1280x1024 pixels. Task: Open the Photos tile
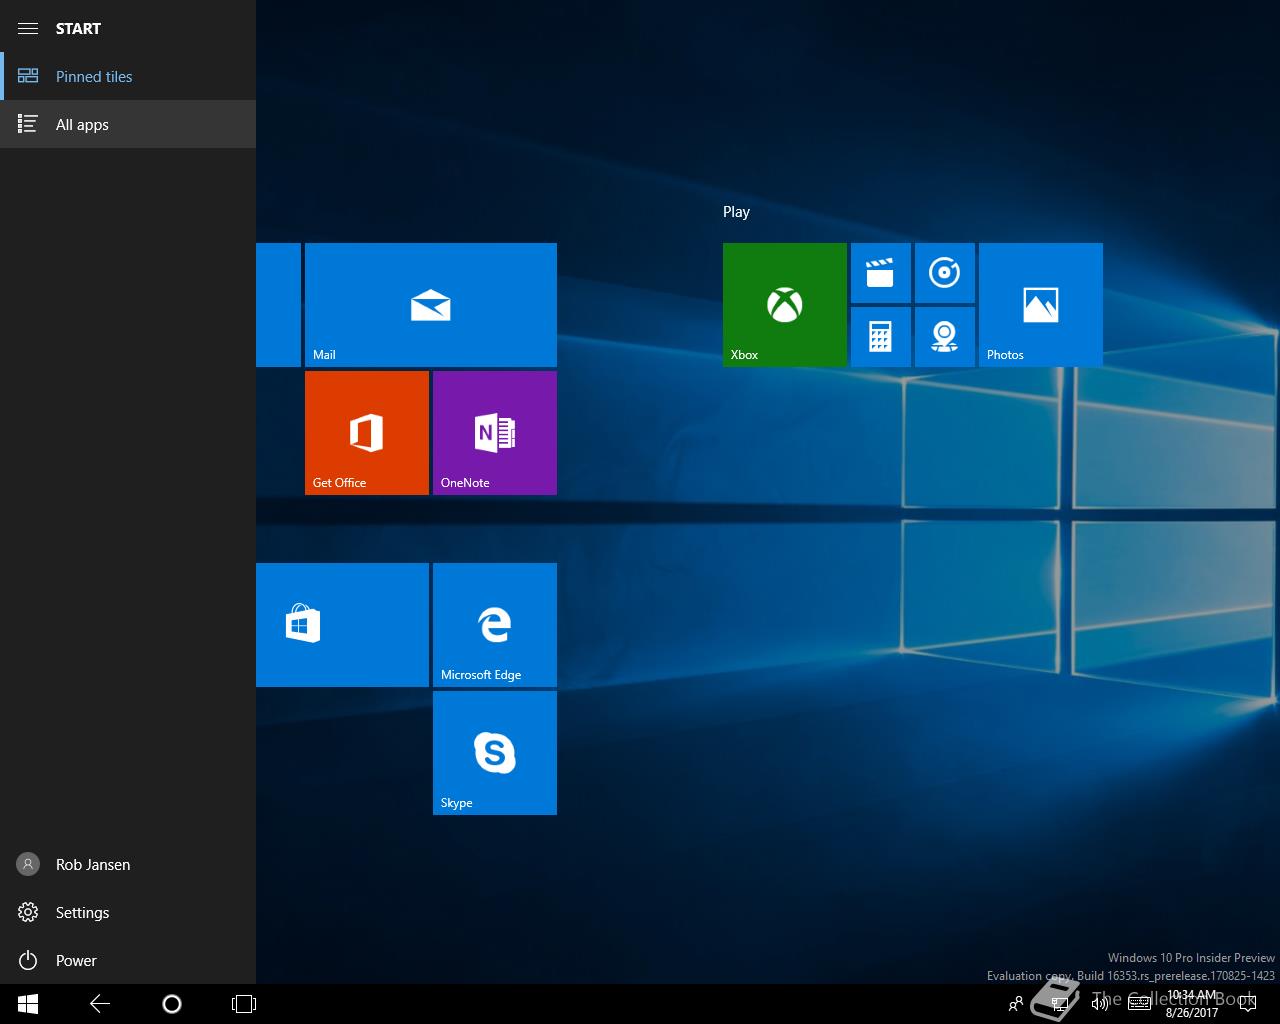coord(1041,305)
